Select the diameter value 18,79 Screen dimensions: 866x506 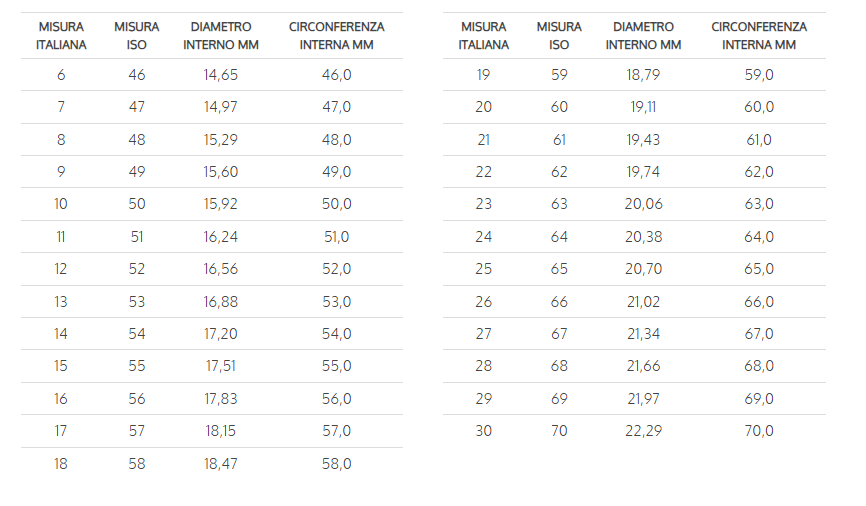tap(643, 75)
